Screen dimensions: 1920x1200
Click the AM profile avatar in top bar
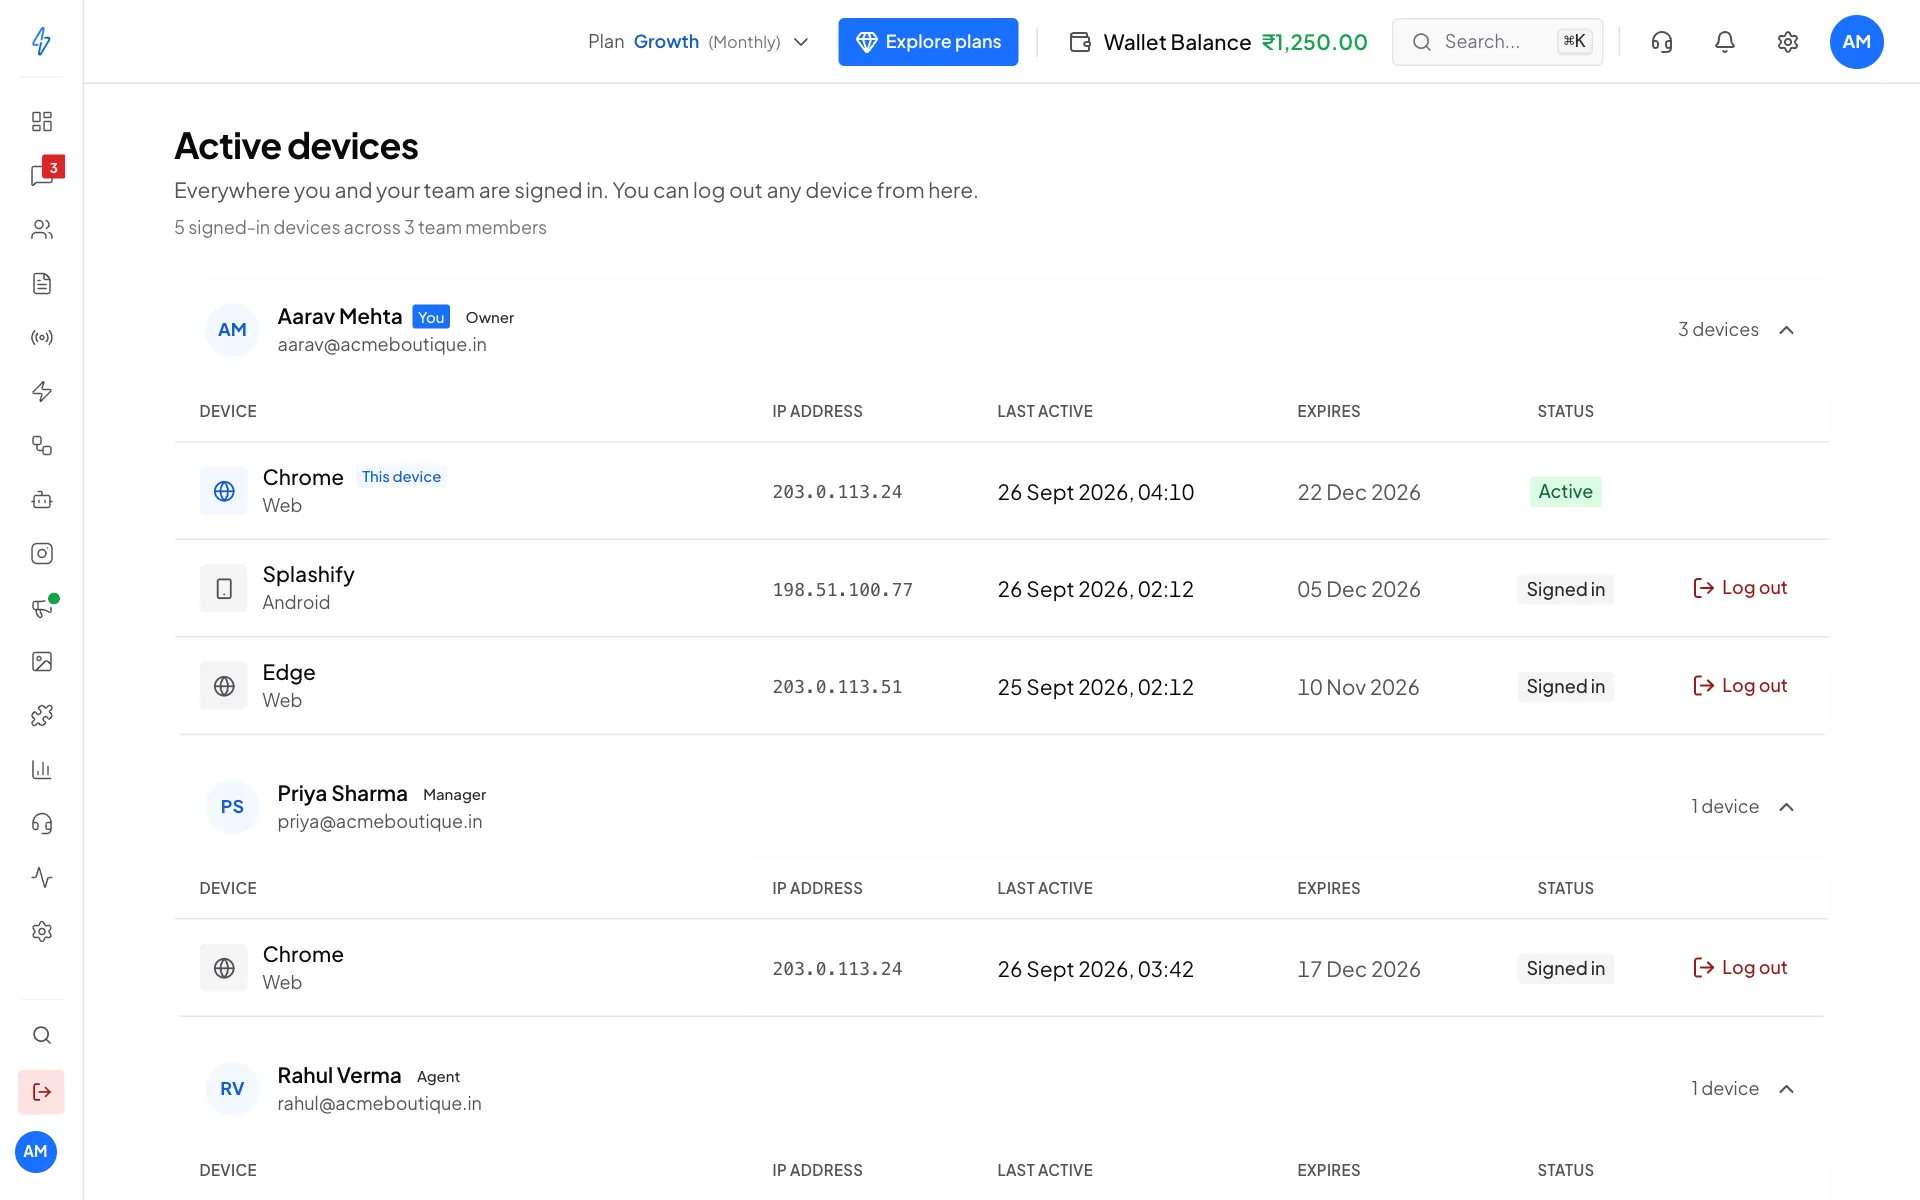point(1857,42)
